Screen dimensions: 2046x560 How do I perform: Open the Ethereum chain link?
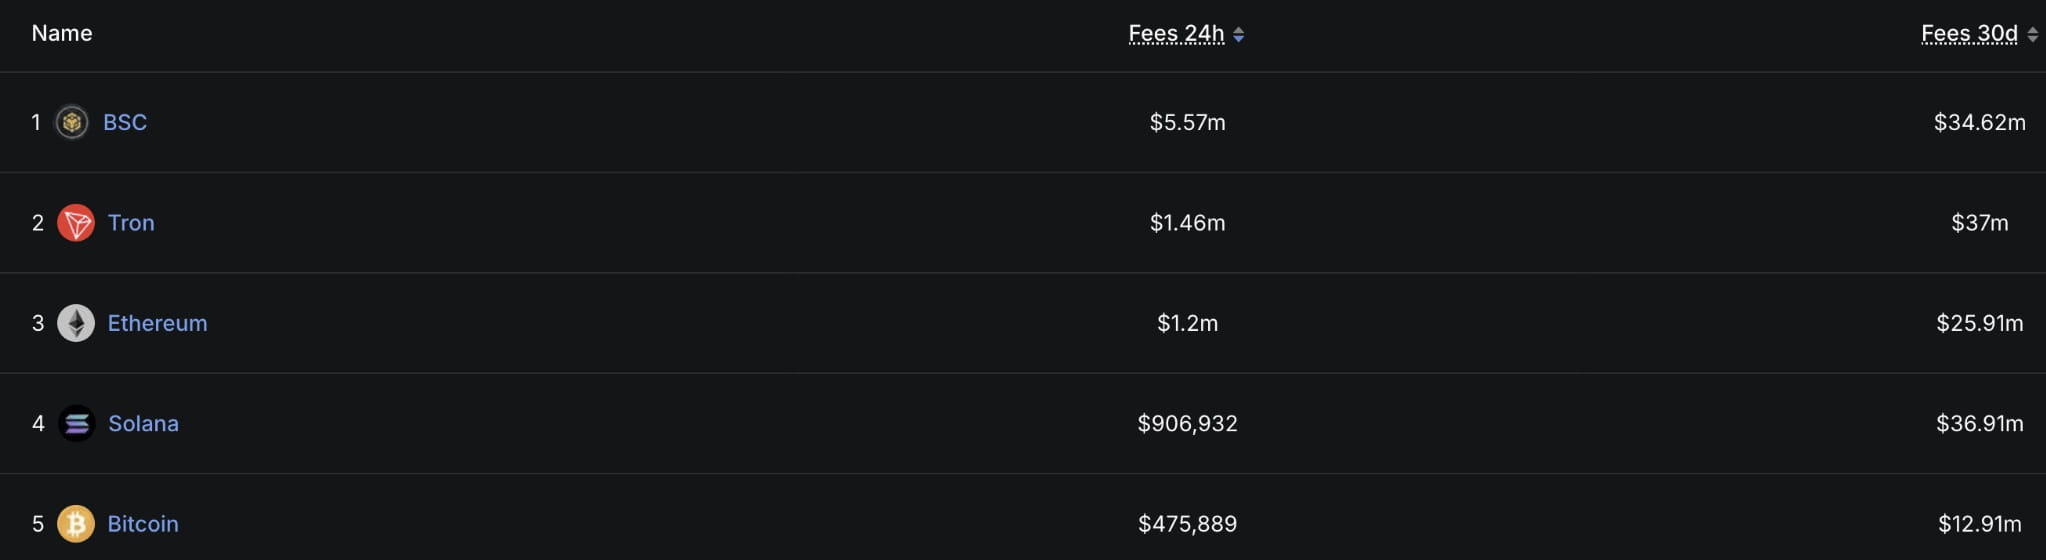coord(157,323)
